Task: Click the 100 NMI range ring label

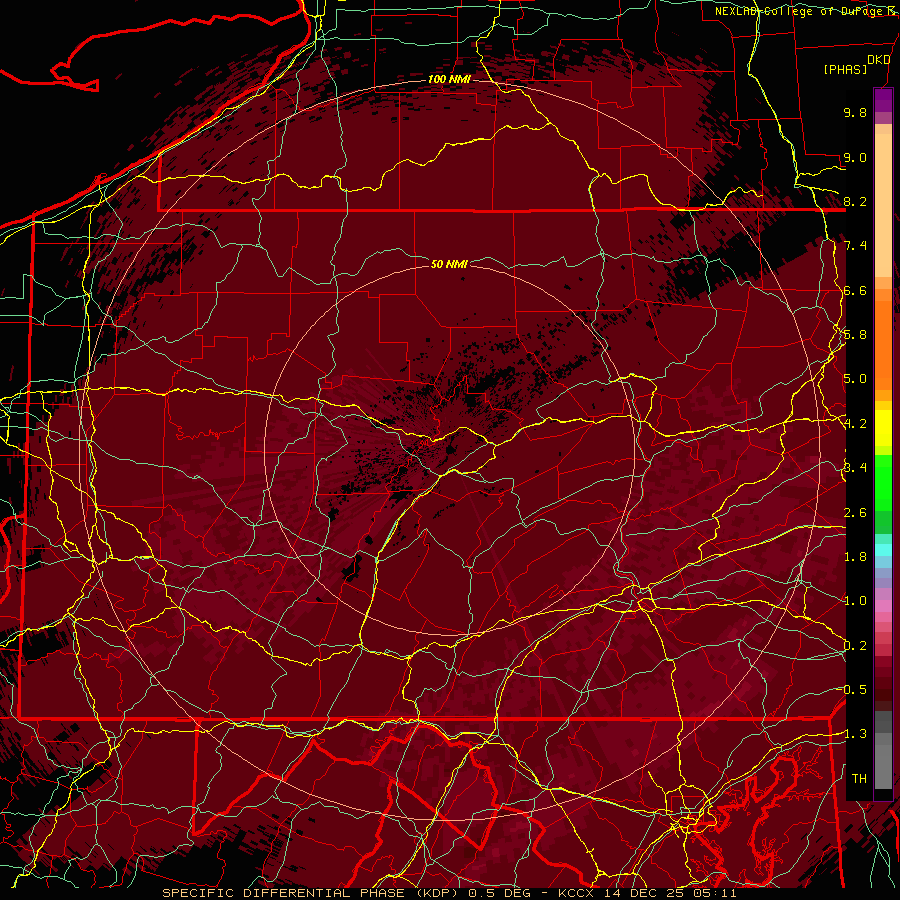Action: click(x=449, y=79)
